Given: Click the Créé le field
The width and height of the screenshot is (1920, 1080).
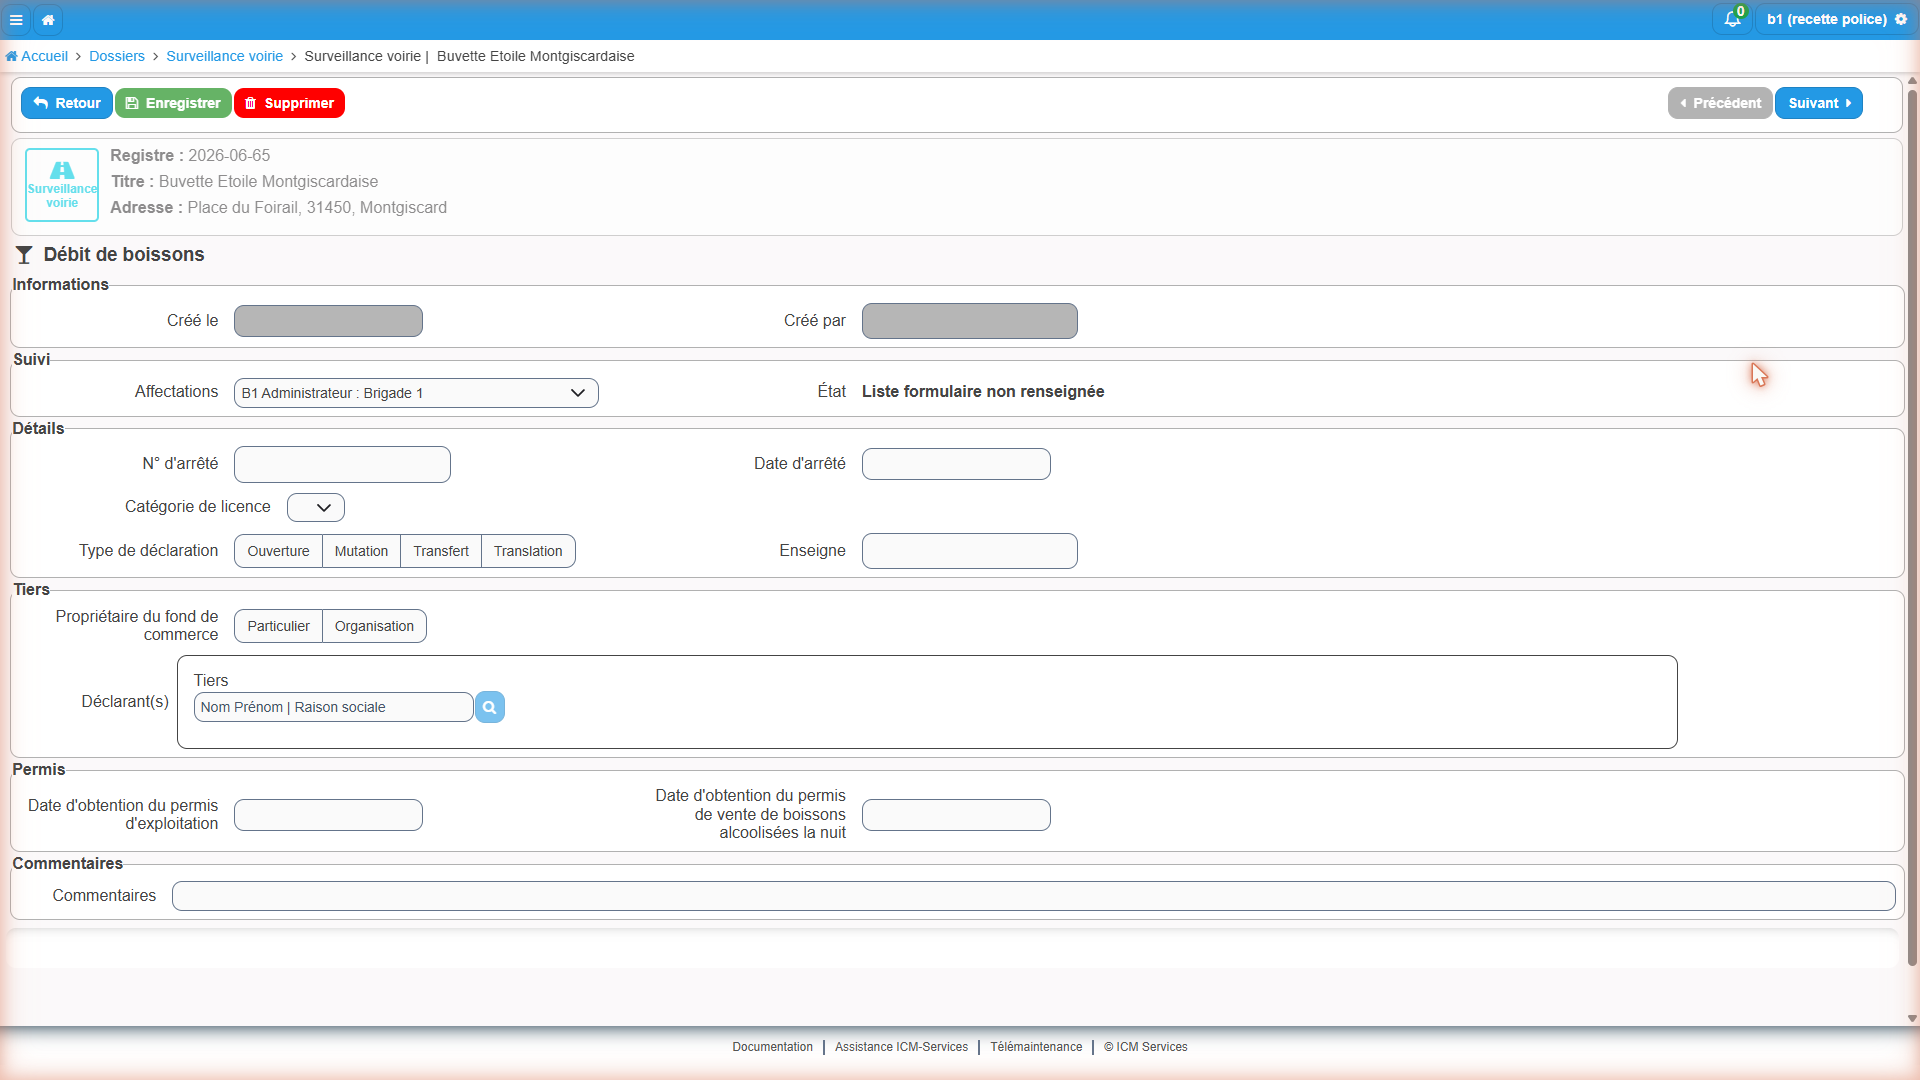Looking at the screenshot, I should (328, 321).
